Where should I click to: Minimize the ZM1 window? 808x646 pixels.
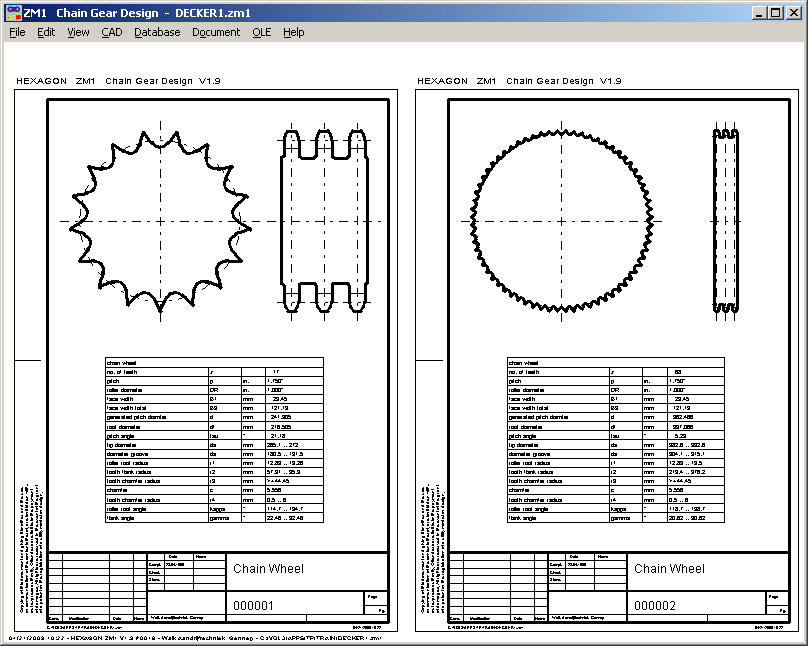tap(759, 12)
